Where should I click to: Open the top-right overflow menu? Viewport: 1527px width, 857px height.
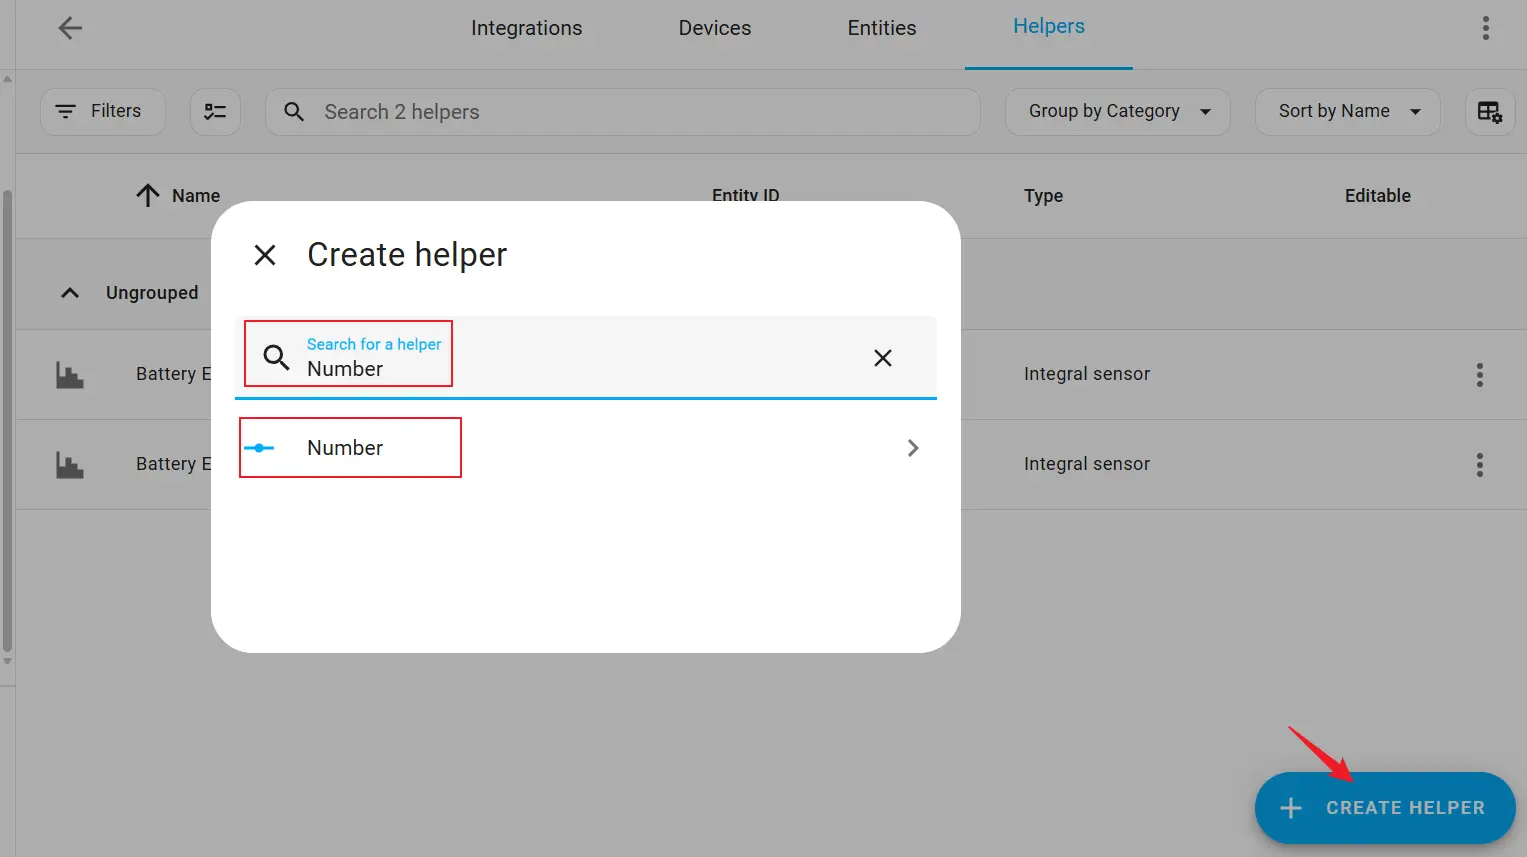click(1485, 28)
